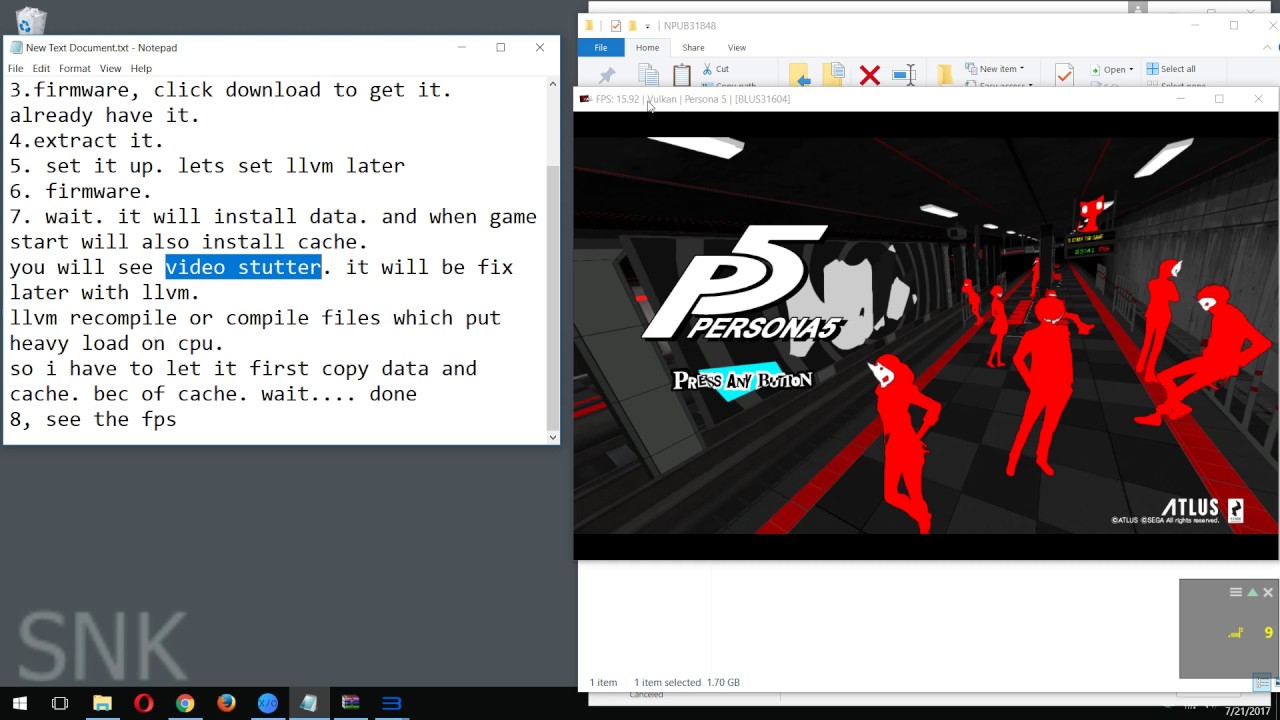The image size is (1280, 720).
Task: Click the highlighted 'video stutter' text
Action: click(243, 267)
